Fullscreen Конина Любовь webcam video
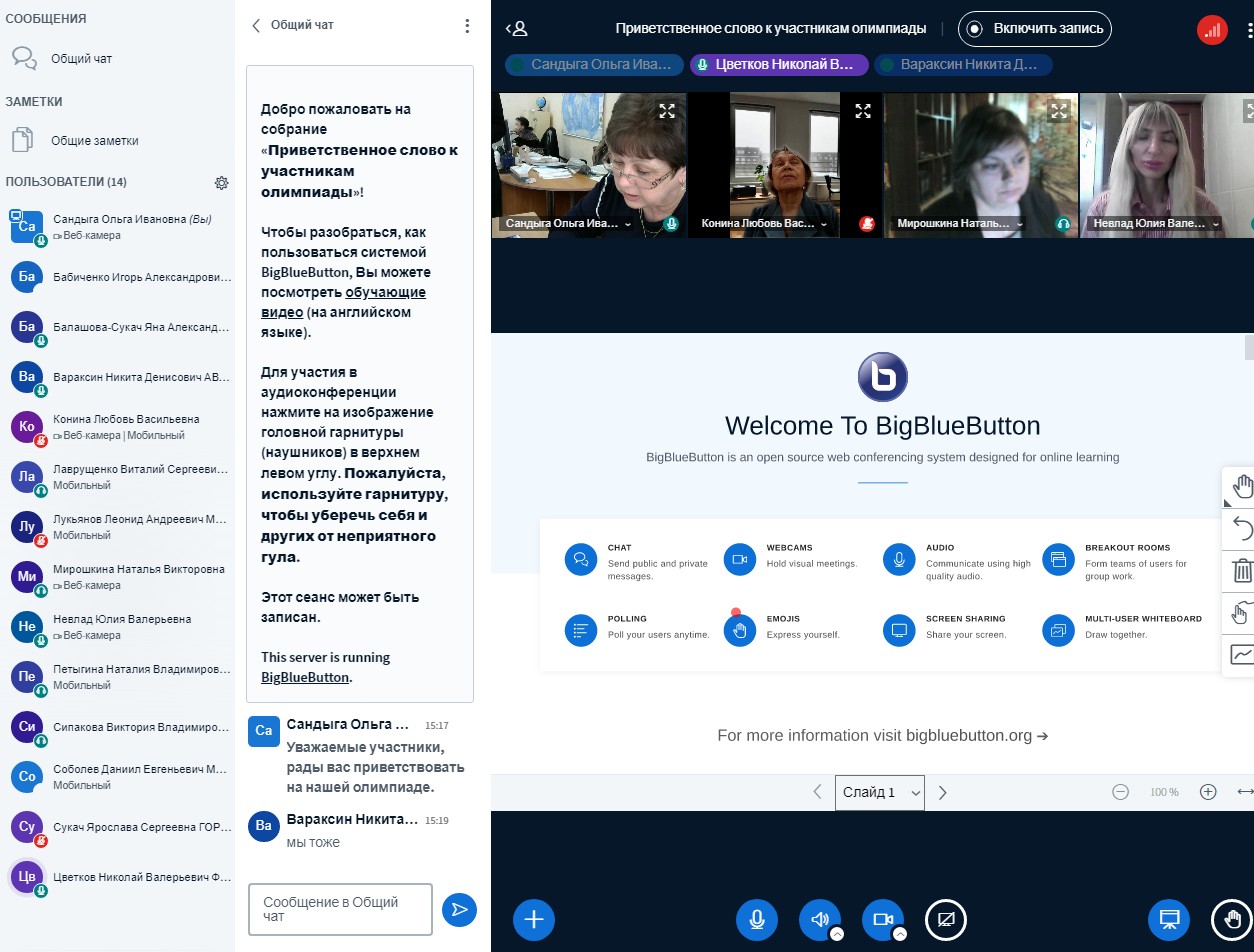 863,111
